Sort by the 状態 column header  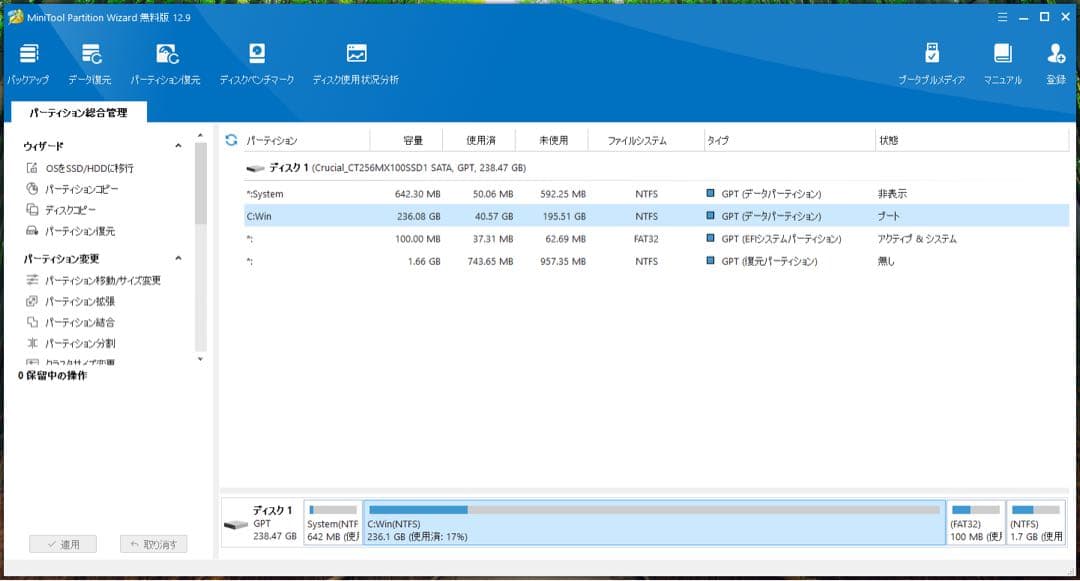point(889,140)
